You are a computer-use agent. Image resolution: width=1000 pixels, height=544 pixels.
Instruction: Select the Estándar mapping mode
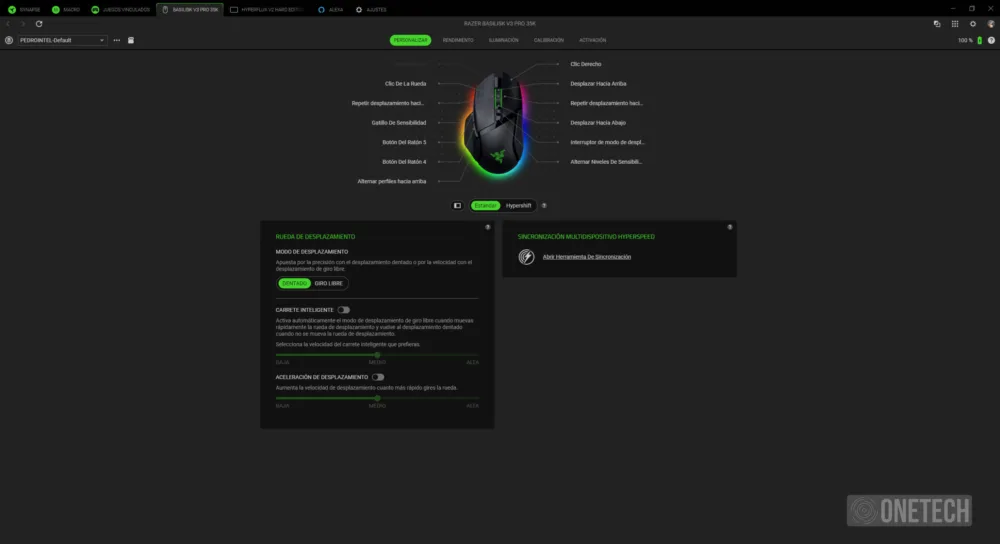pyautogui.click(x=485, y=205)
